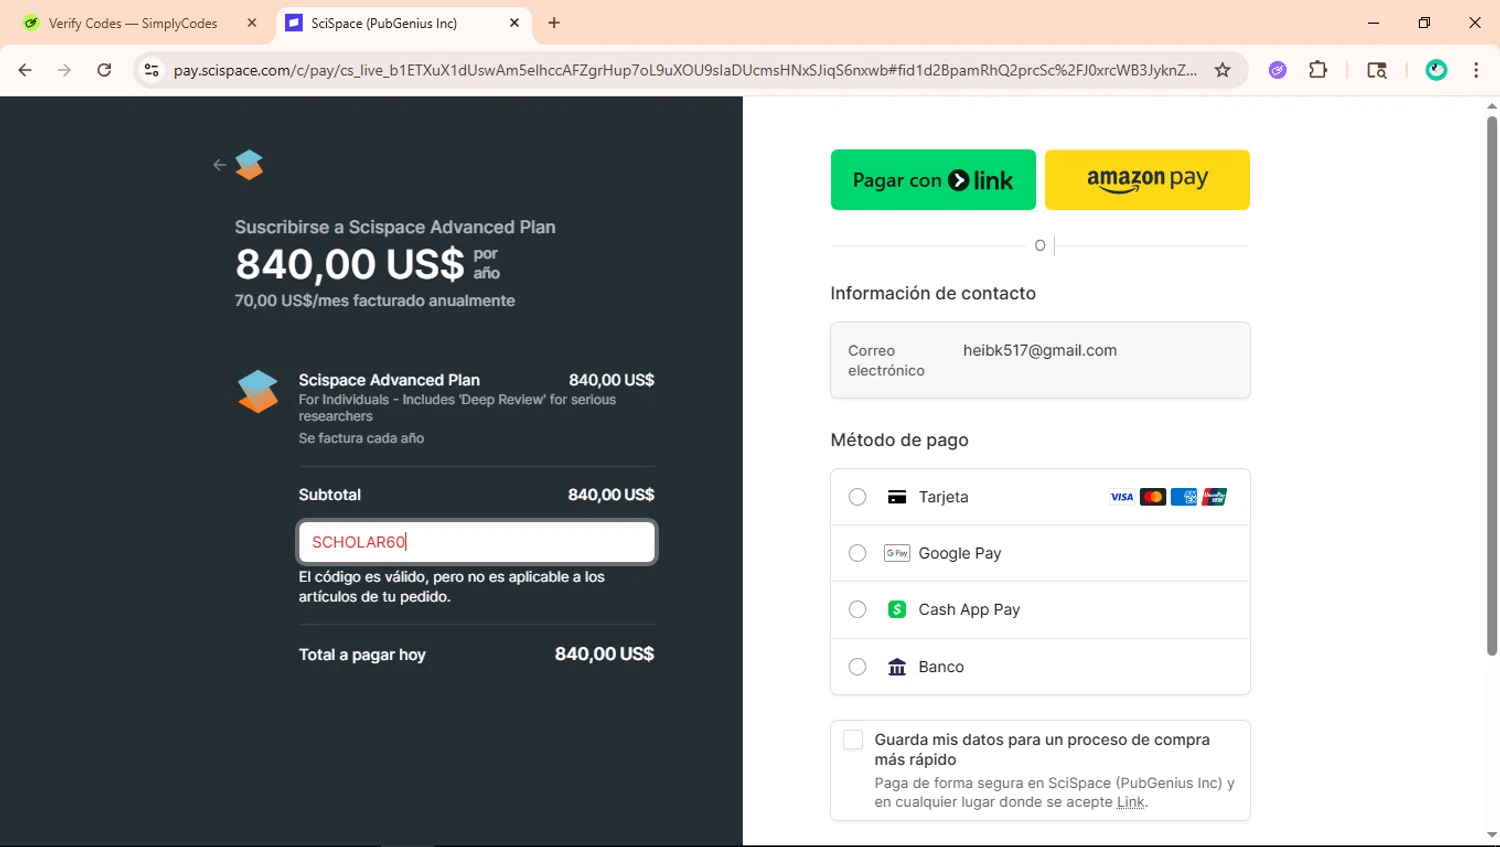The image size is (1500, 847).
Task: Click the UnionPay logo
Action: [x=1214, y=497]
